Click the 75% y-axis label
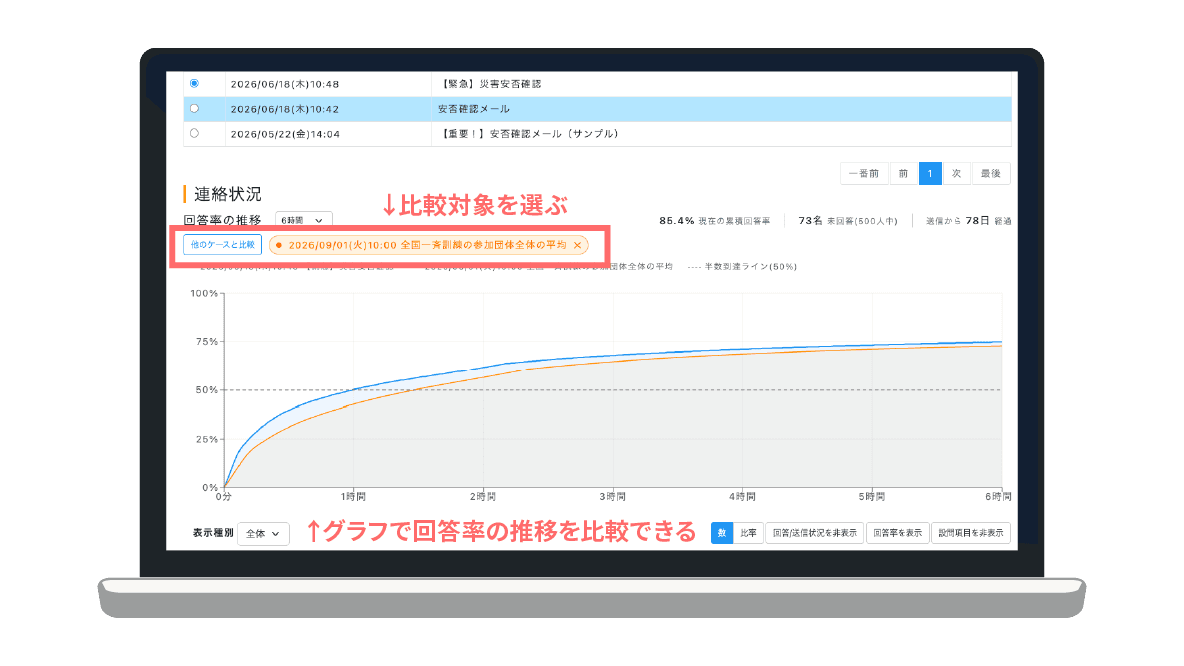Screen dimensions: 1184x666 [207, 341]
